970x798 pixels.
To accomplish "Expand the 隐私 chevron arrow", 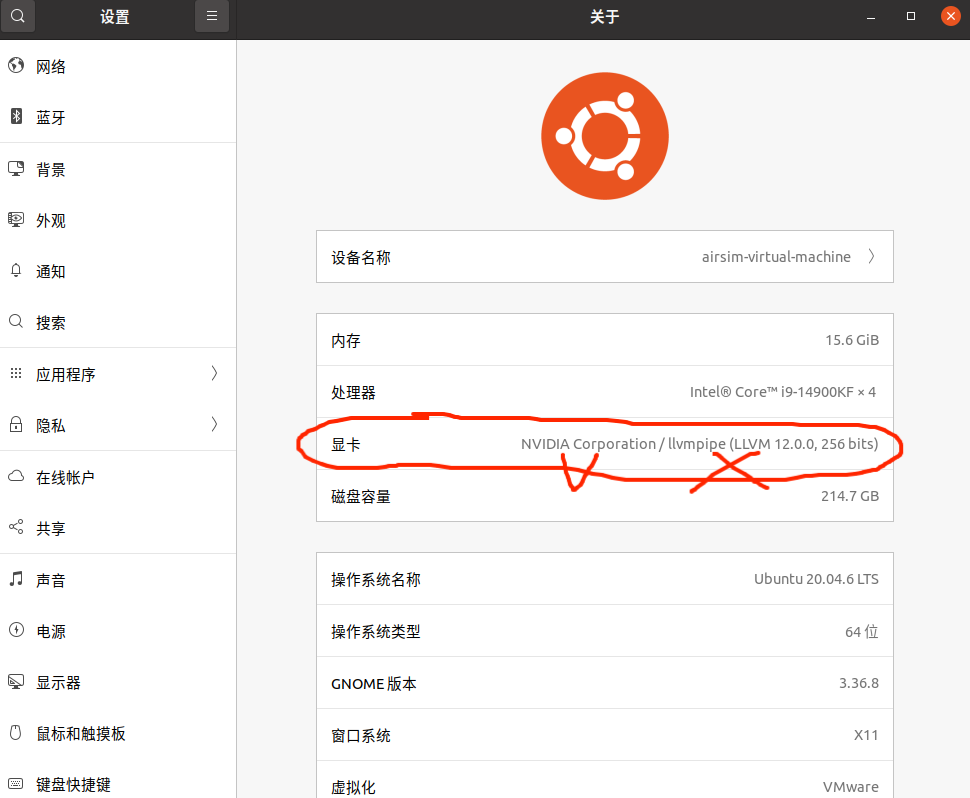I will click(214, 424).
